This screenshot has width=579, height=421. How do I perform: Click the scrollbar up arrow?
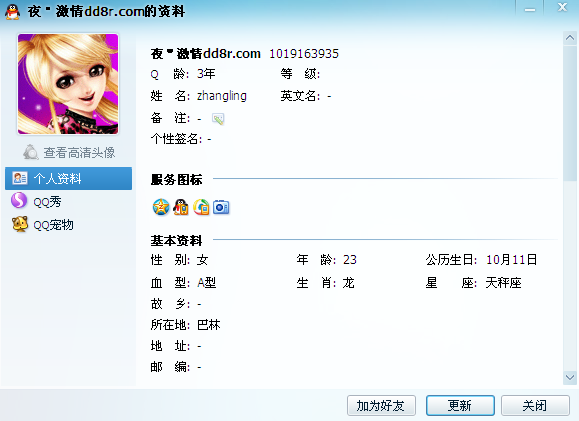(x=570, y=38)
